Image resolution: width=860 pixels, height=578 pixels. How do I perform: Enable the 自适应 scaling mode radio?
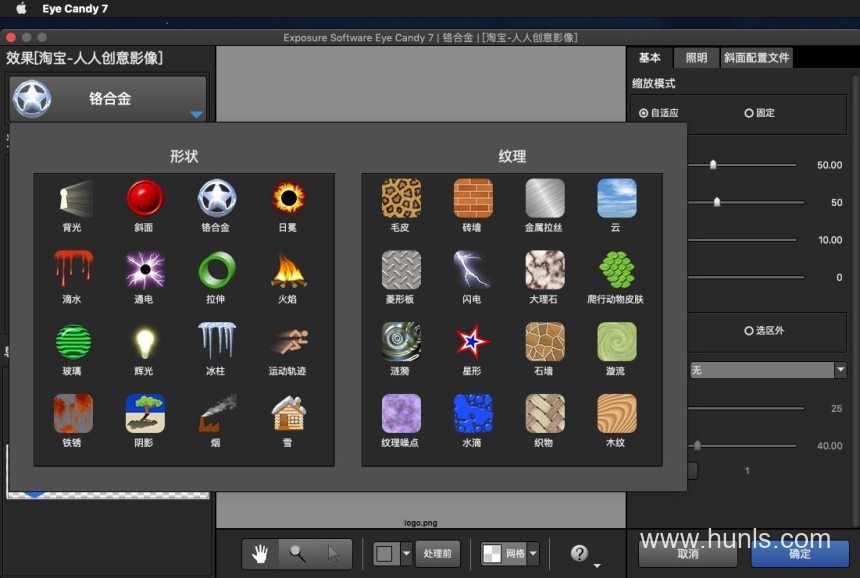(643, 113)
